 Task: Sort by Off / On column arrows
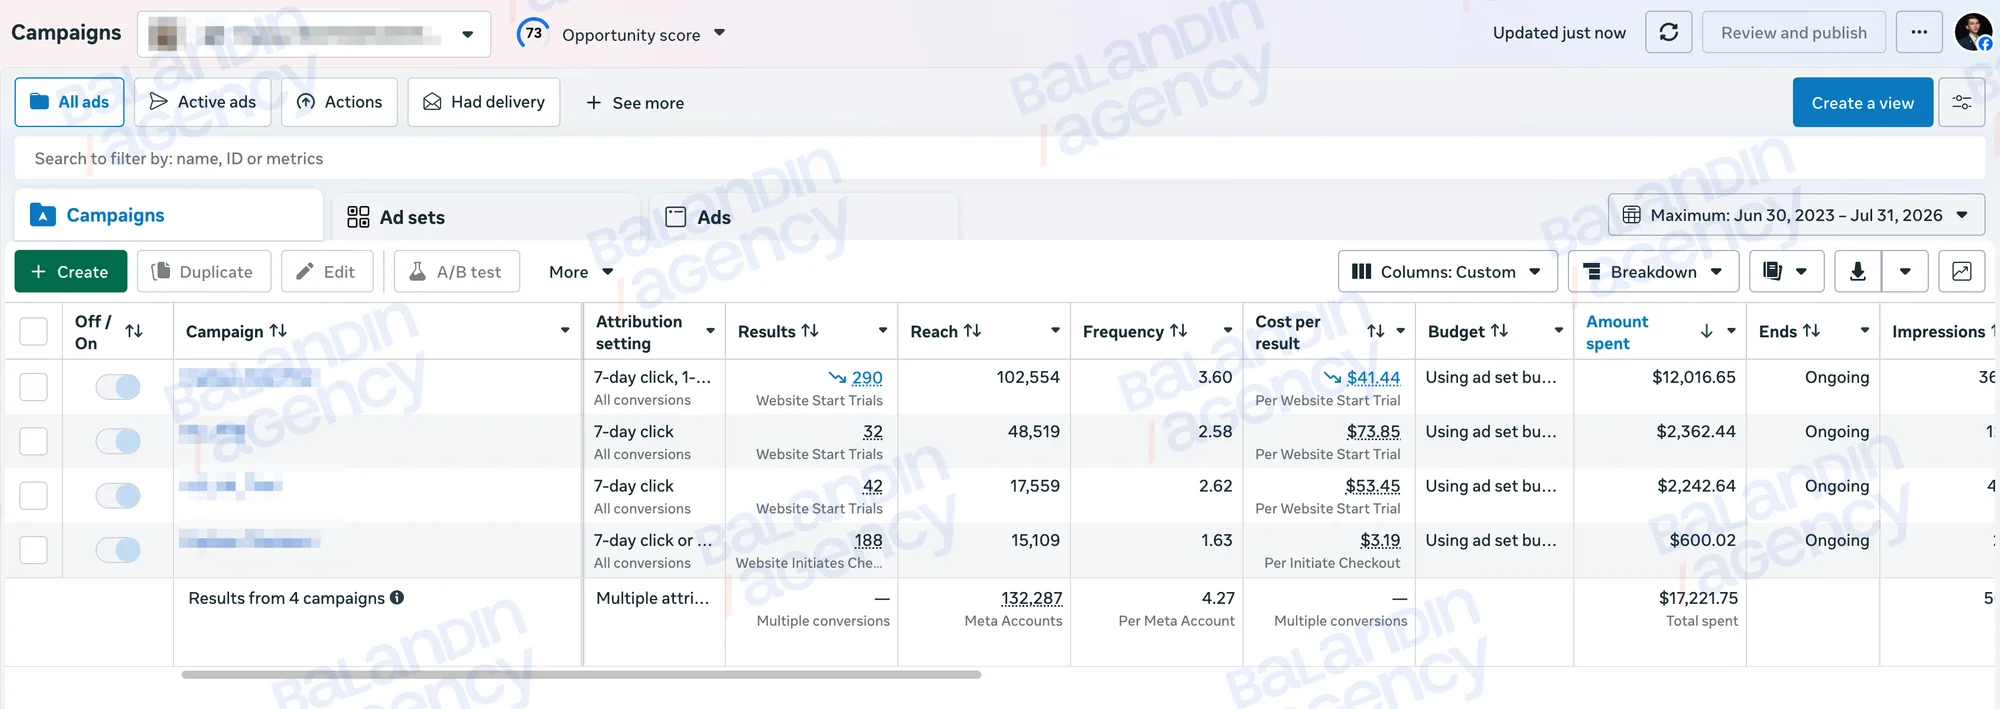click(x=134, y=331)
